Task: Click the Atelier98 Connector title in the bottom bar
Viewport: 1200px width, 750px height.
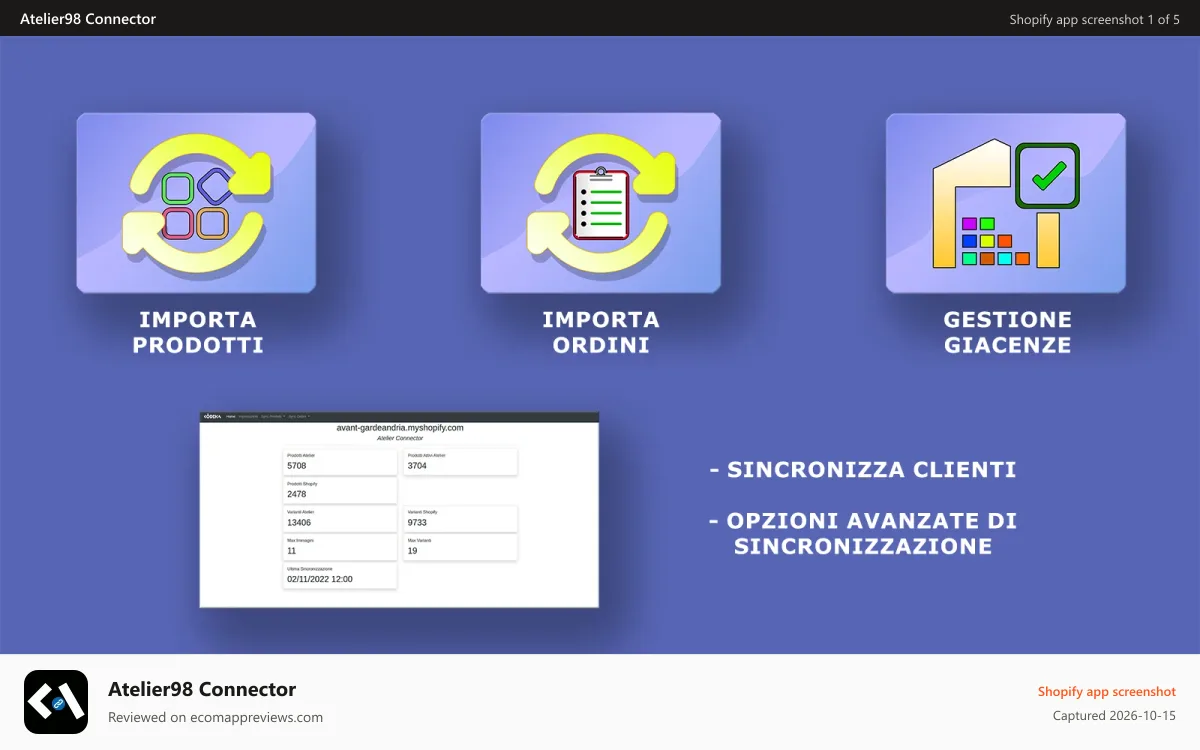Action: coord(202,689)
